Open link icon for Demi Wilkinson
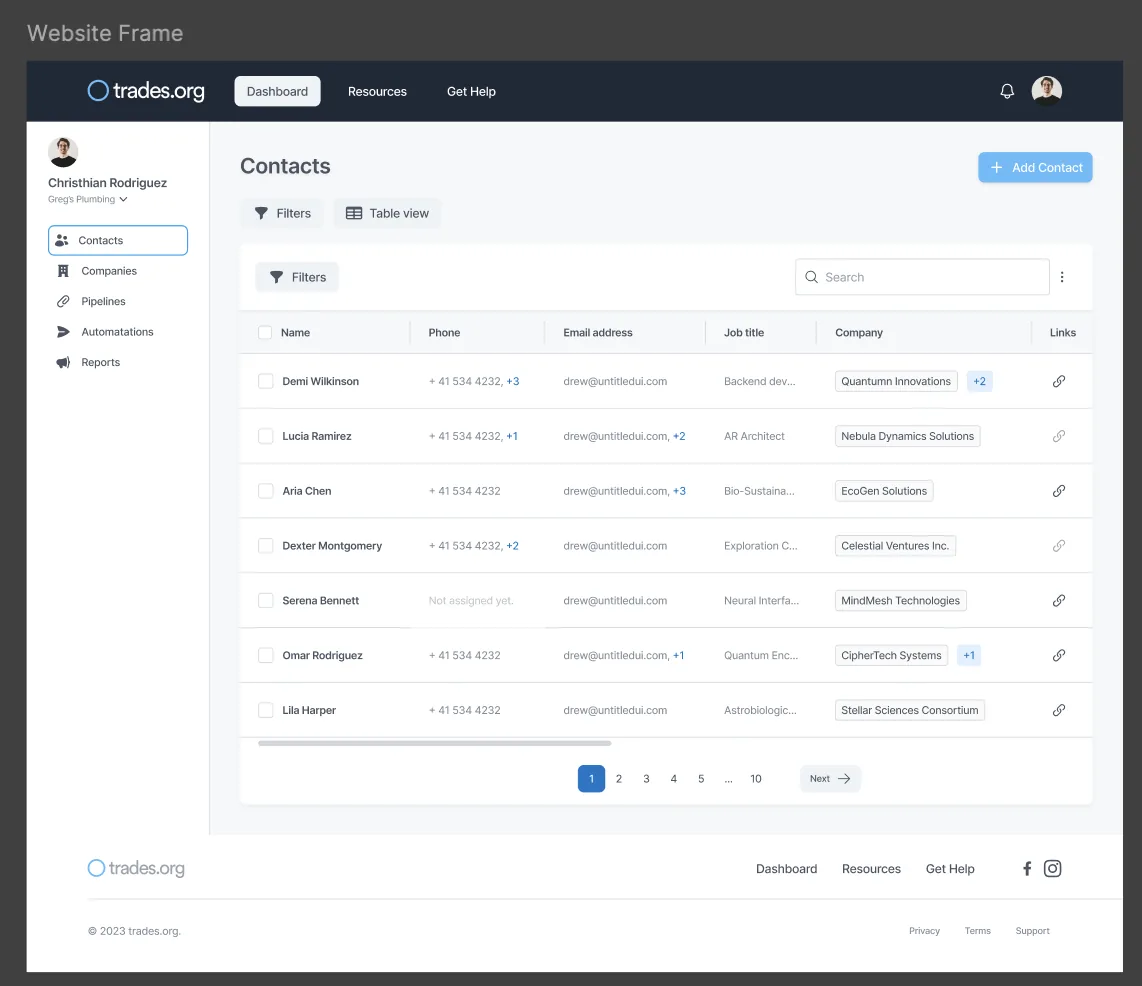Viewport: 1142px width, 986px height. click(x=1059, y=381)
